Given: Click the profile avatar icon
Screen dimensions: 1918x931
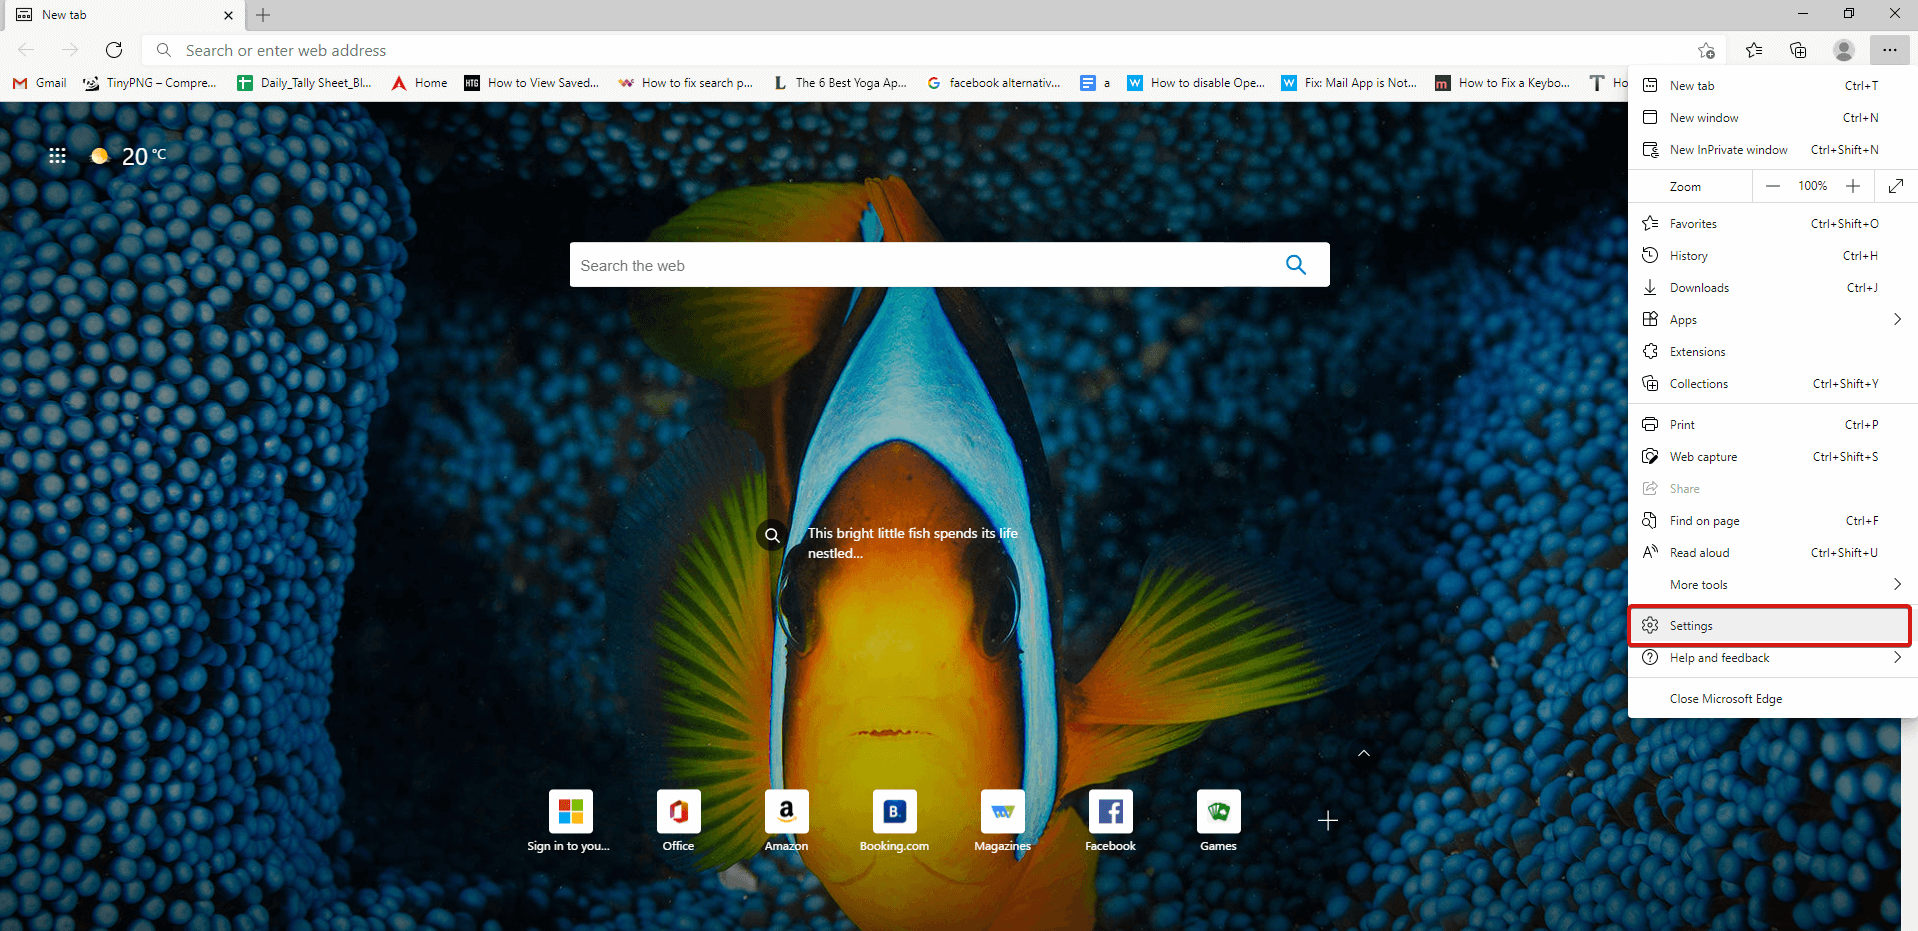Looking at the screenshot, I should (x=1843, y=49).
